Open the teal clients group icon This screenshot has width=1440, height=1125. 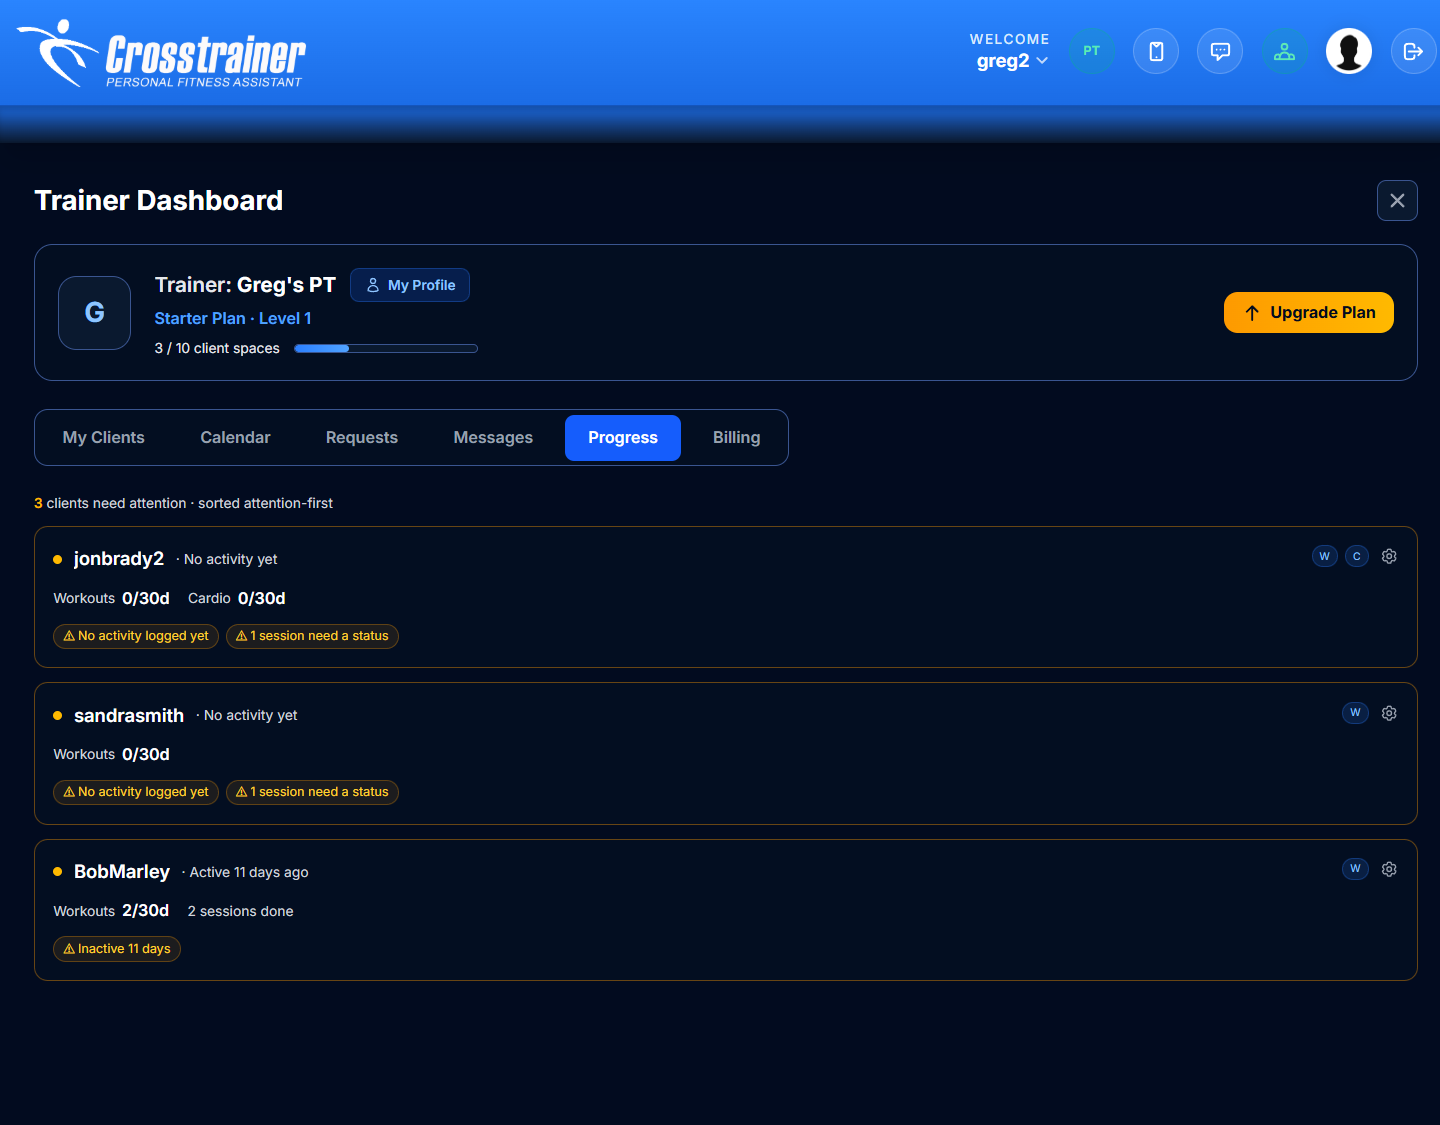point(1285,51)
